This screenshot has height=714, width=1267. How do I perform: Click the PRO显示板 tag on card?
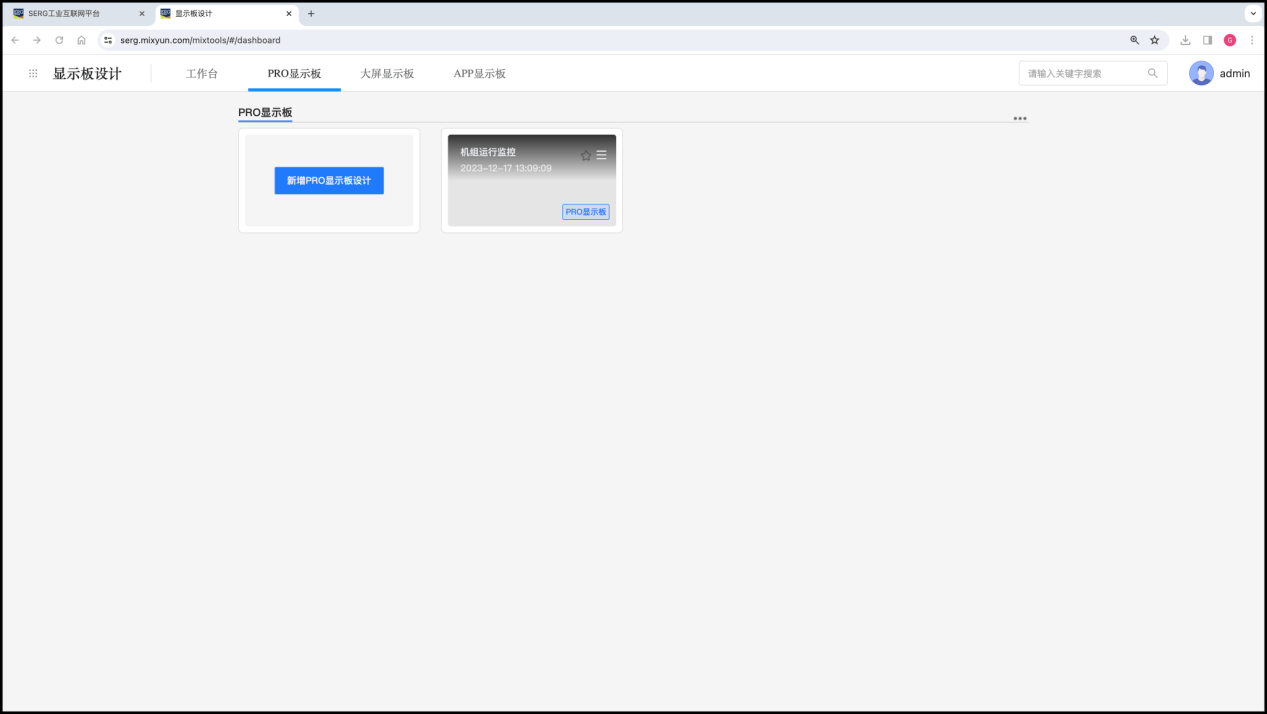(585, 212)
